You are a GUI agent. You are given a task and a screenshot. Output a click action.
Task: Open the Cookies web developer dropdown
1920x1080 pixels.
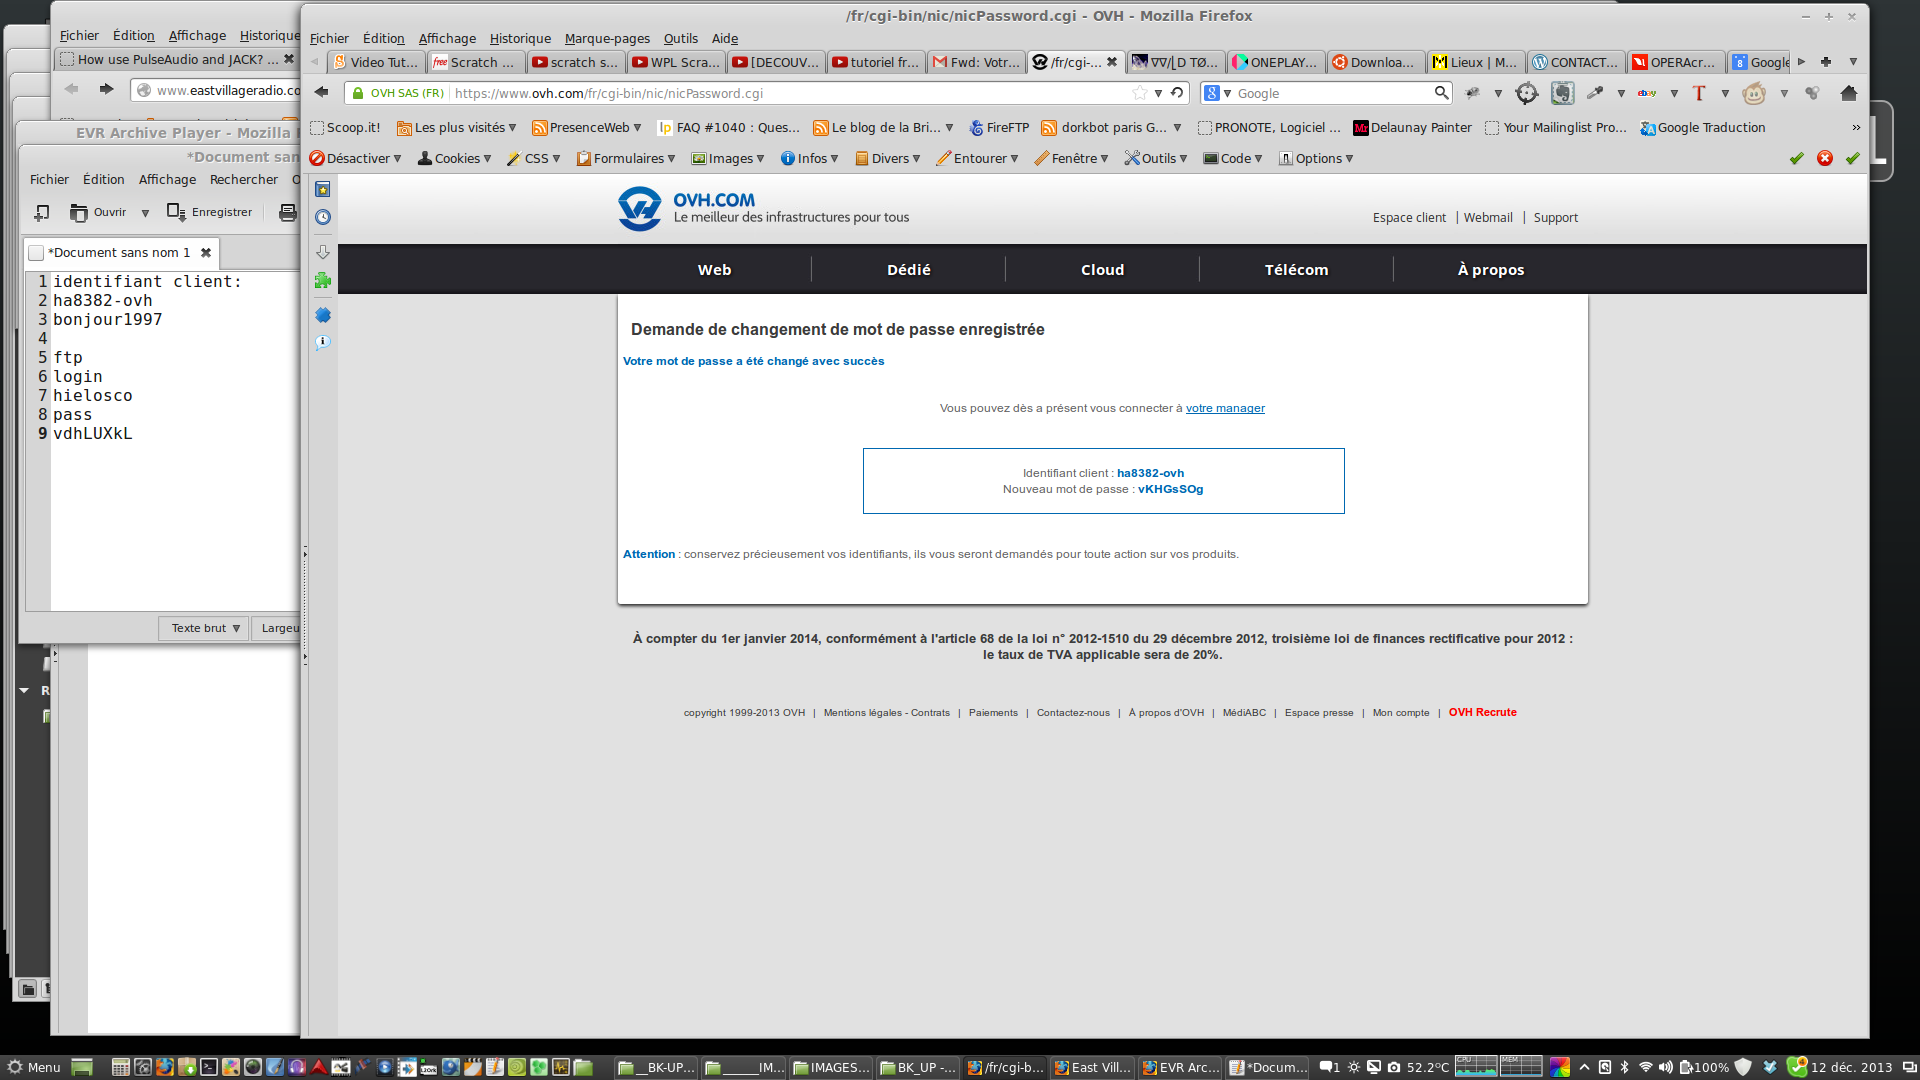(x=455, y=158)
